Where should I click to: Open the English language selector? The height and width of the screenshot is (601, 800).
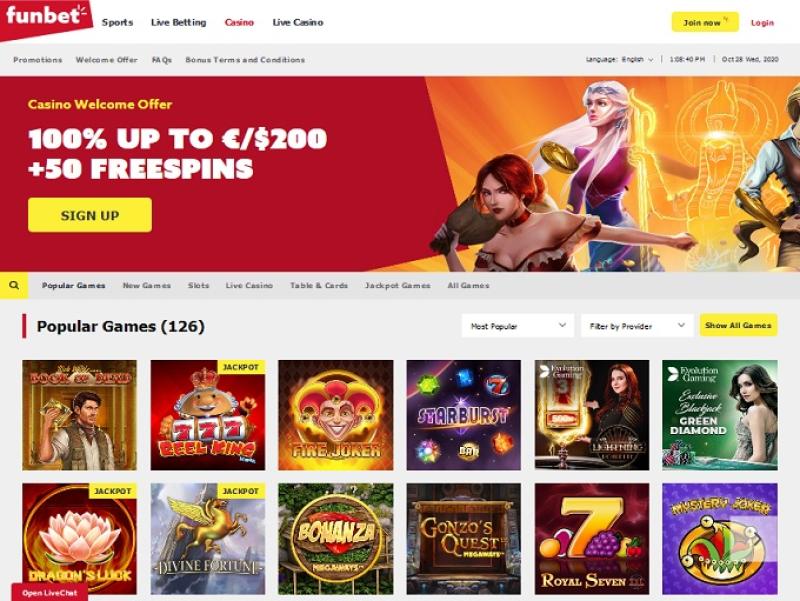pyautogui.click(x=637, y=60)
